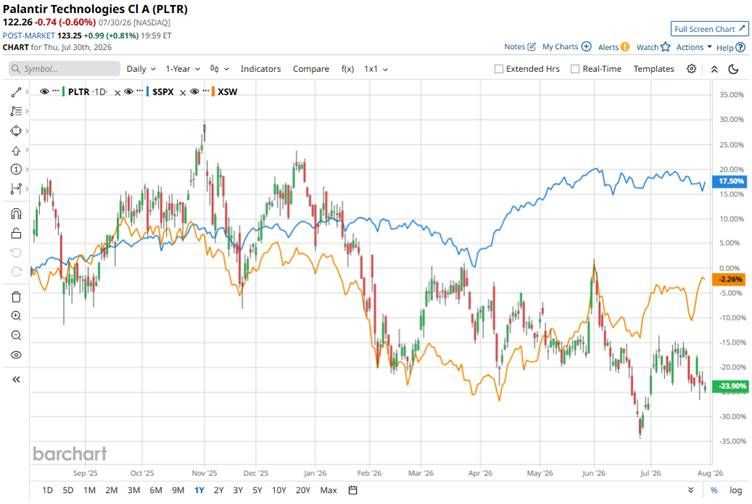Image resolution: width=752 pixels, height=504 pixels.
Task: Toggle drawings visibility eye in sidebar
Action: tap(16, 355)
